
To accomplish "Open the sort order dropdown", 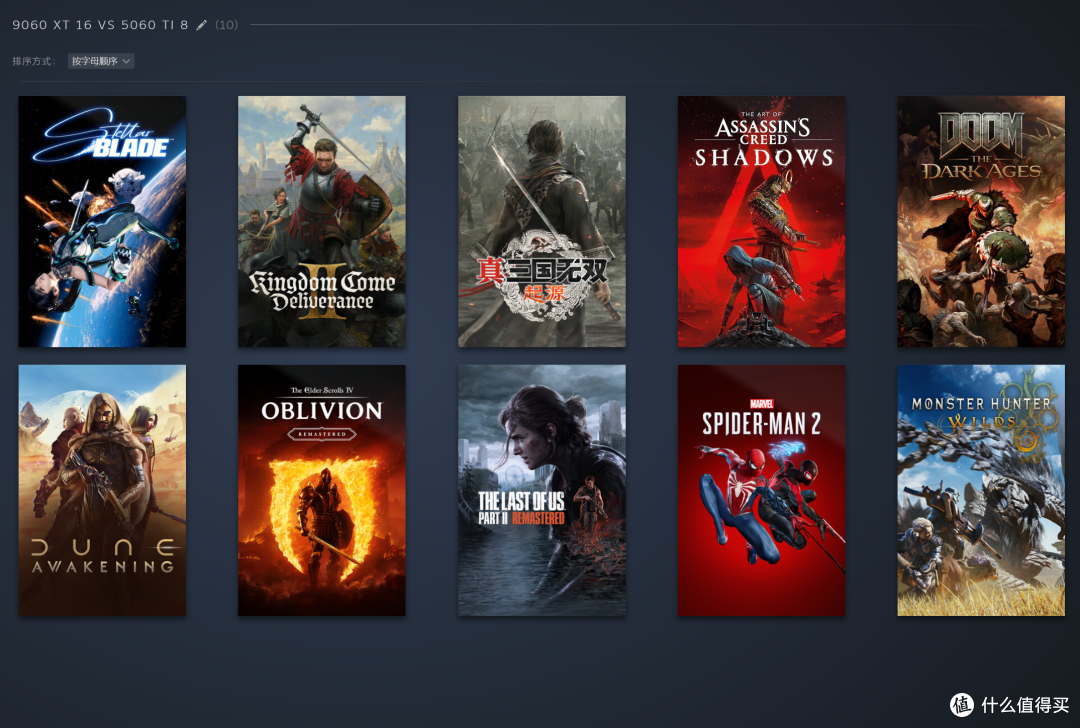I will point(101,61).
